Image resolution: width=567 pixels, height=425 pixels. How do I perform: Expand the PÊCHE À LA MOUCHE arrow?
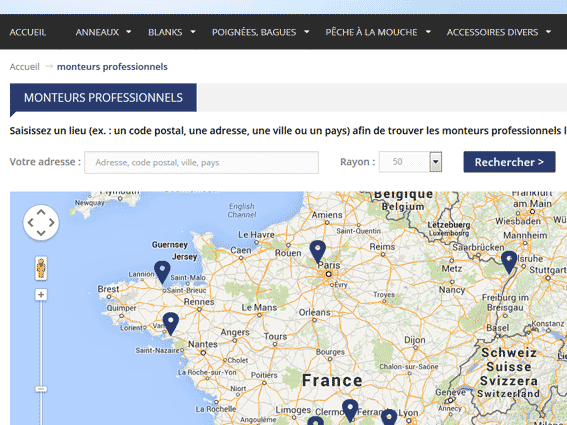coord(428,32)
